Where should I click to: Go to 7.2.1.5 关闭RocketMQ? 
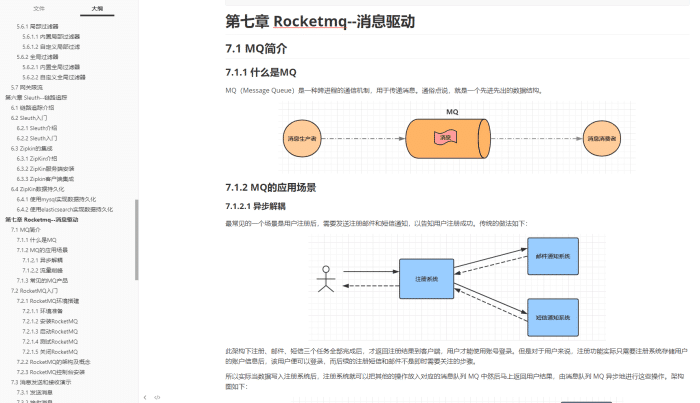pos(50,352)
